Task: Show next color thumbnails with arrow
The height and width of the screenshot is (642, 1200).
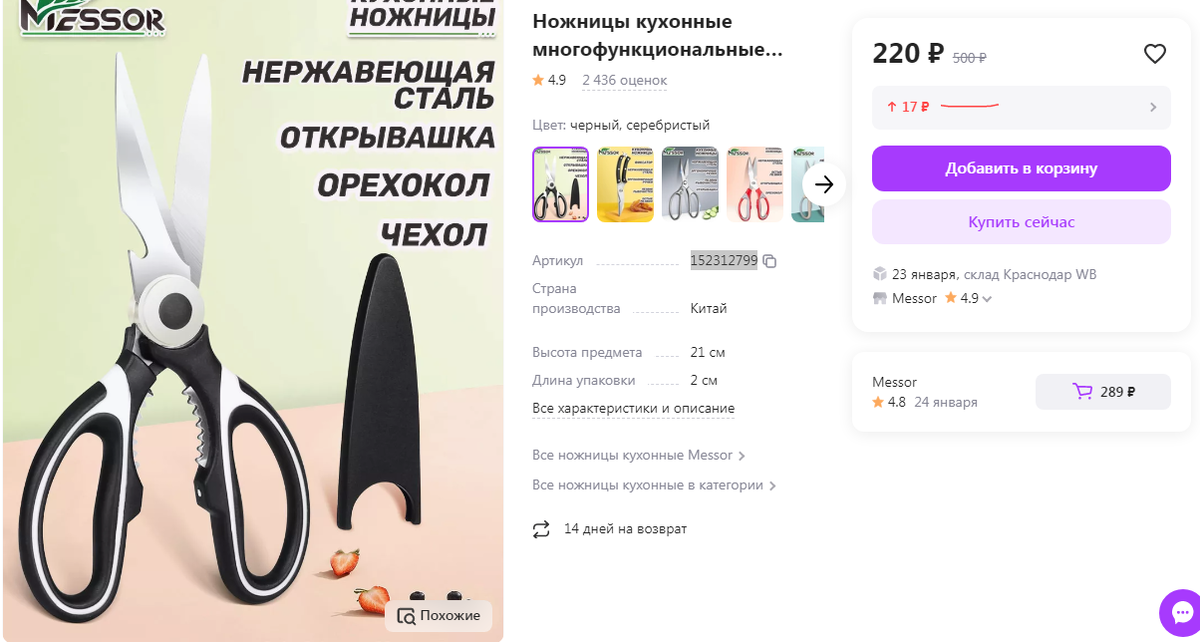Action: [x=824, y=184]
